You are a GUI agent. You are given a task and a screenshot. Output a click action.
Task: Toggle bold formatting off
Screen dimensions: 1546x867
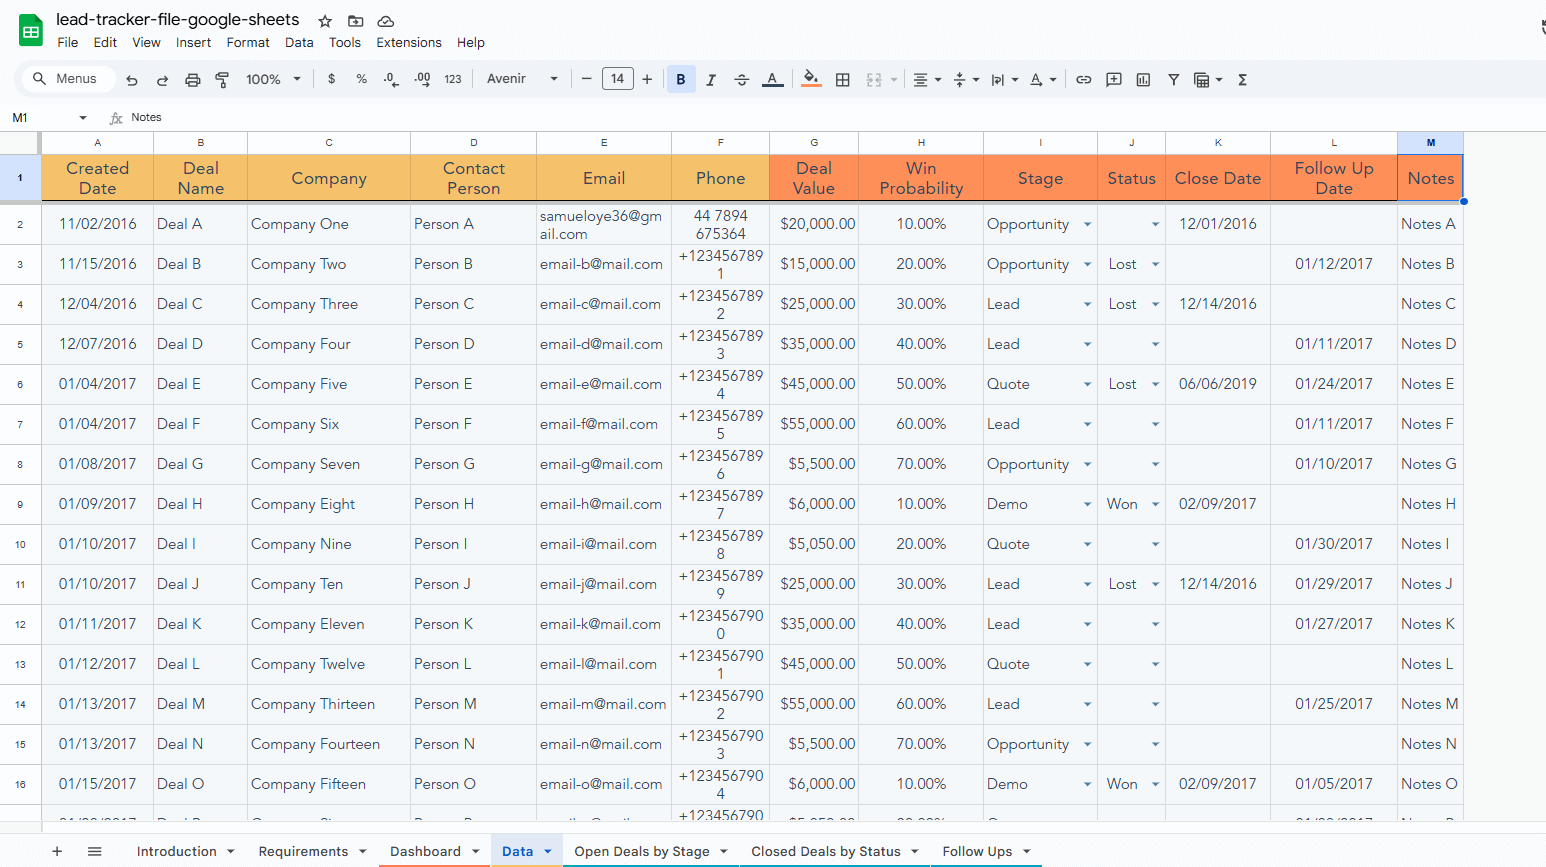679,79
